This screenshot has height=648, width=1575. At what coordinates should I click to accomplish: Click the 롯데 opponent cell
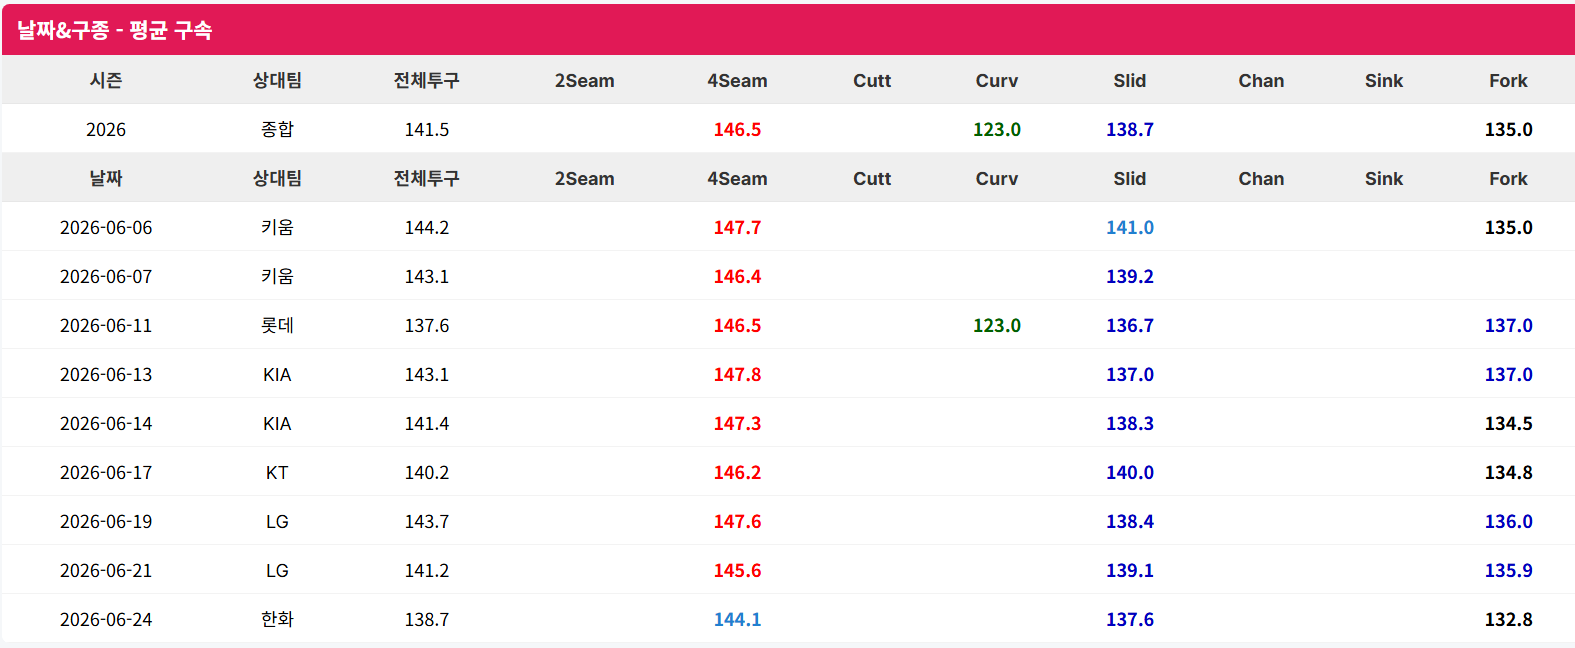pos(277,325)
